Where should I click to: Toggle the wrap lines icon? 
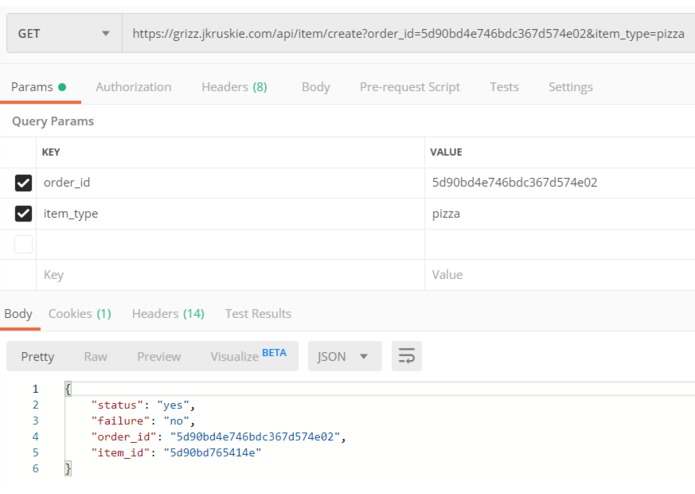point(406,356)
